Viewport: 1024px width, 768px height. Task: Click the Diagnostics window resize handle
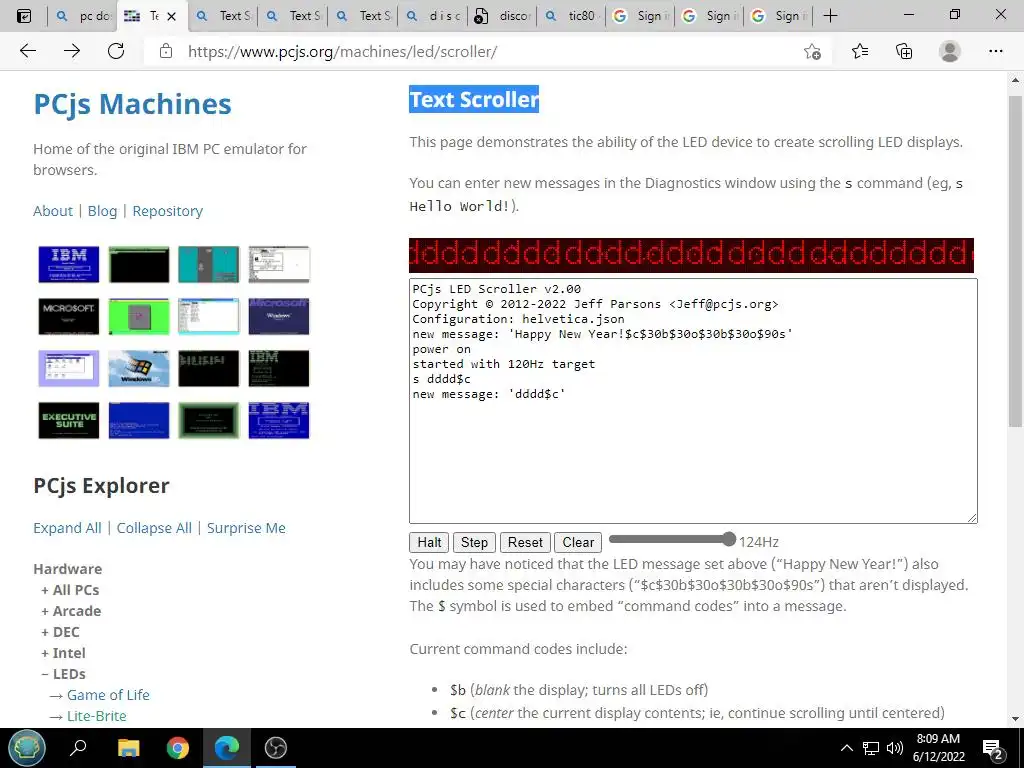(x=972, y=518)
